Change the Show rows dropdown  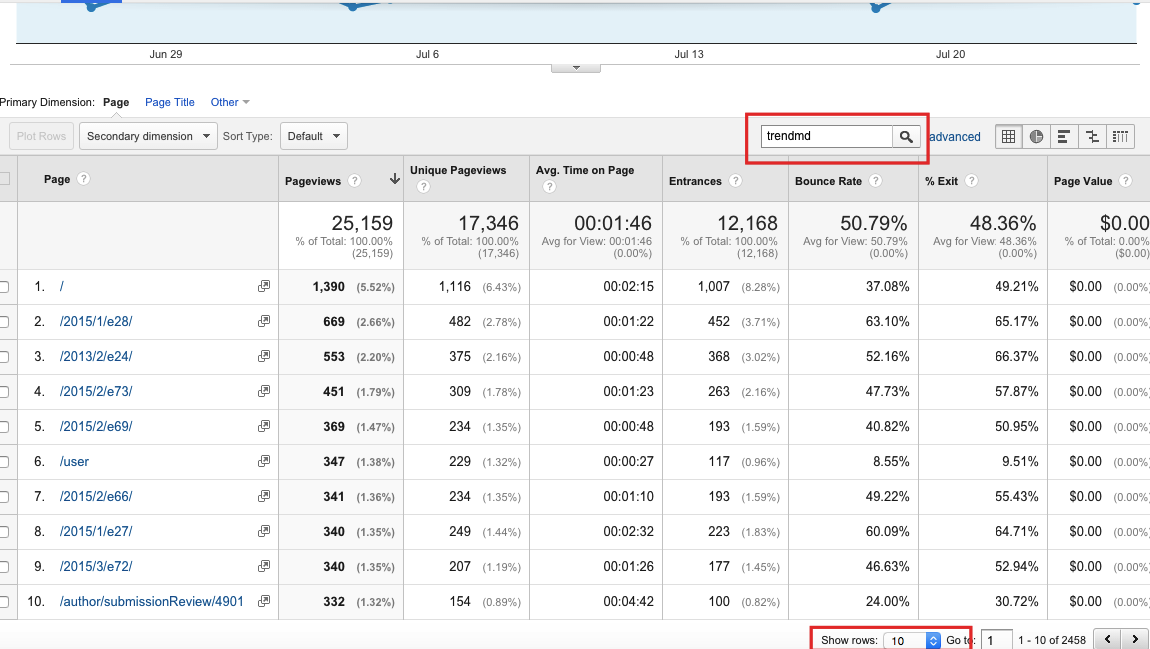coord(911,640)
